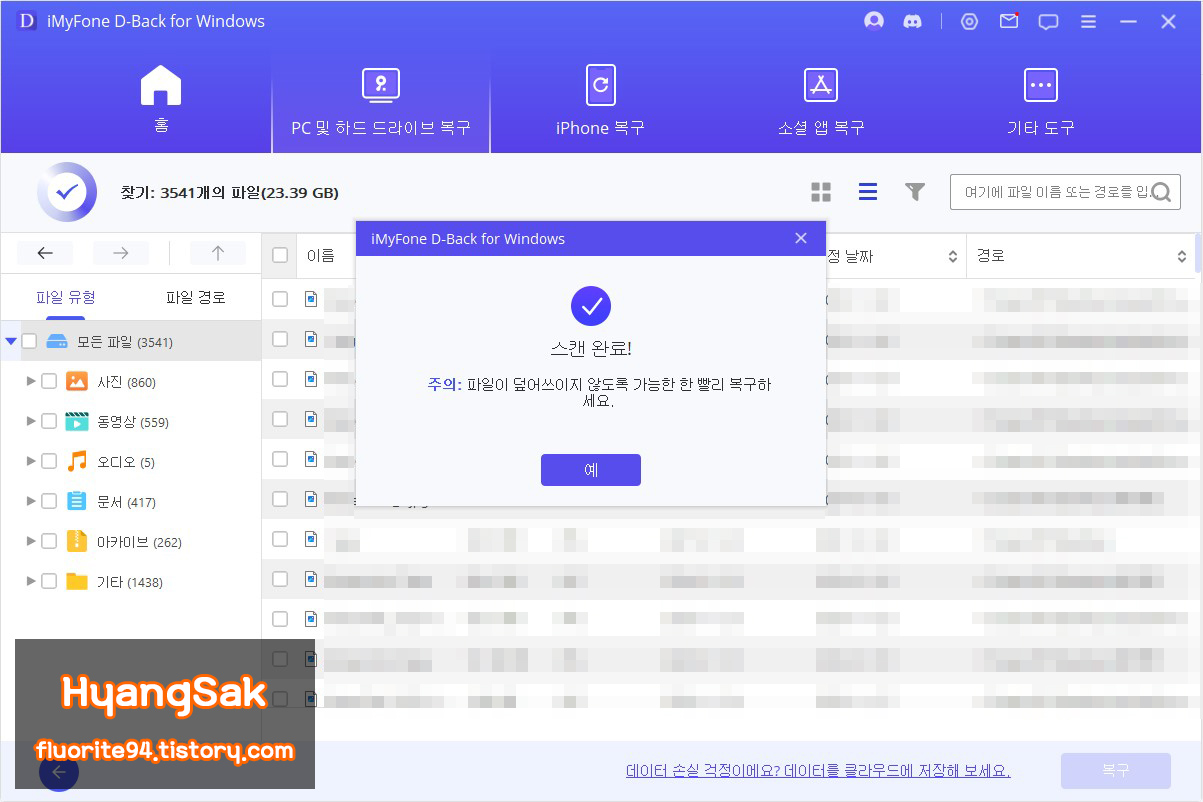Toggle the select-all checkbox in table header
This screenshot has width=1203, height=802.
click(x=280, y=256)
